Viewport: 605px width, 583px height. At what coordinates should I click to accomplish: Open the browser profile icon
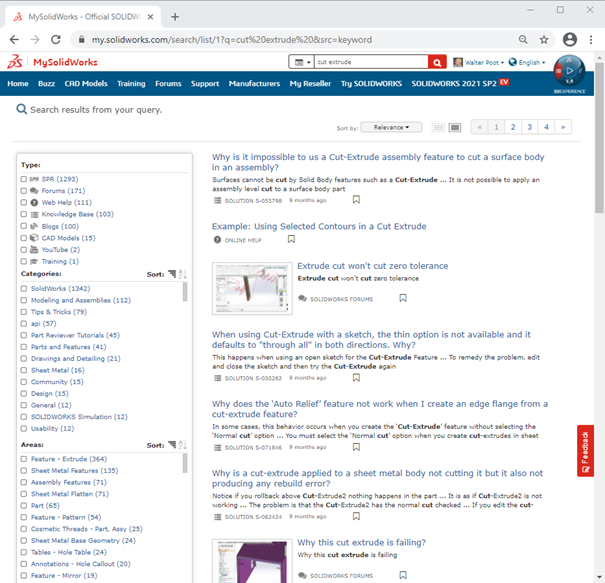570,39
